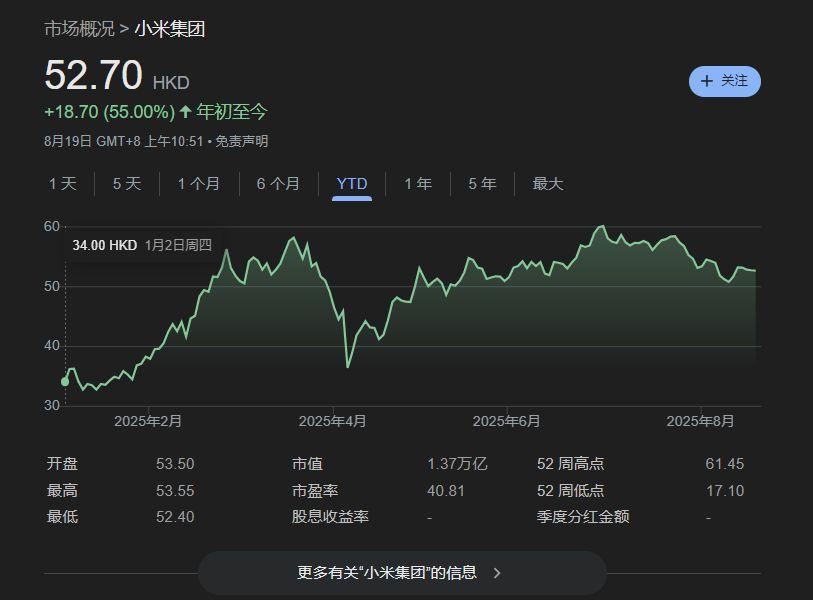Click the 最高 value 53.55
This screenshot has height=600, width=813.
click(175, 491)
